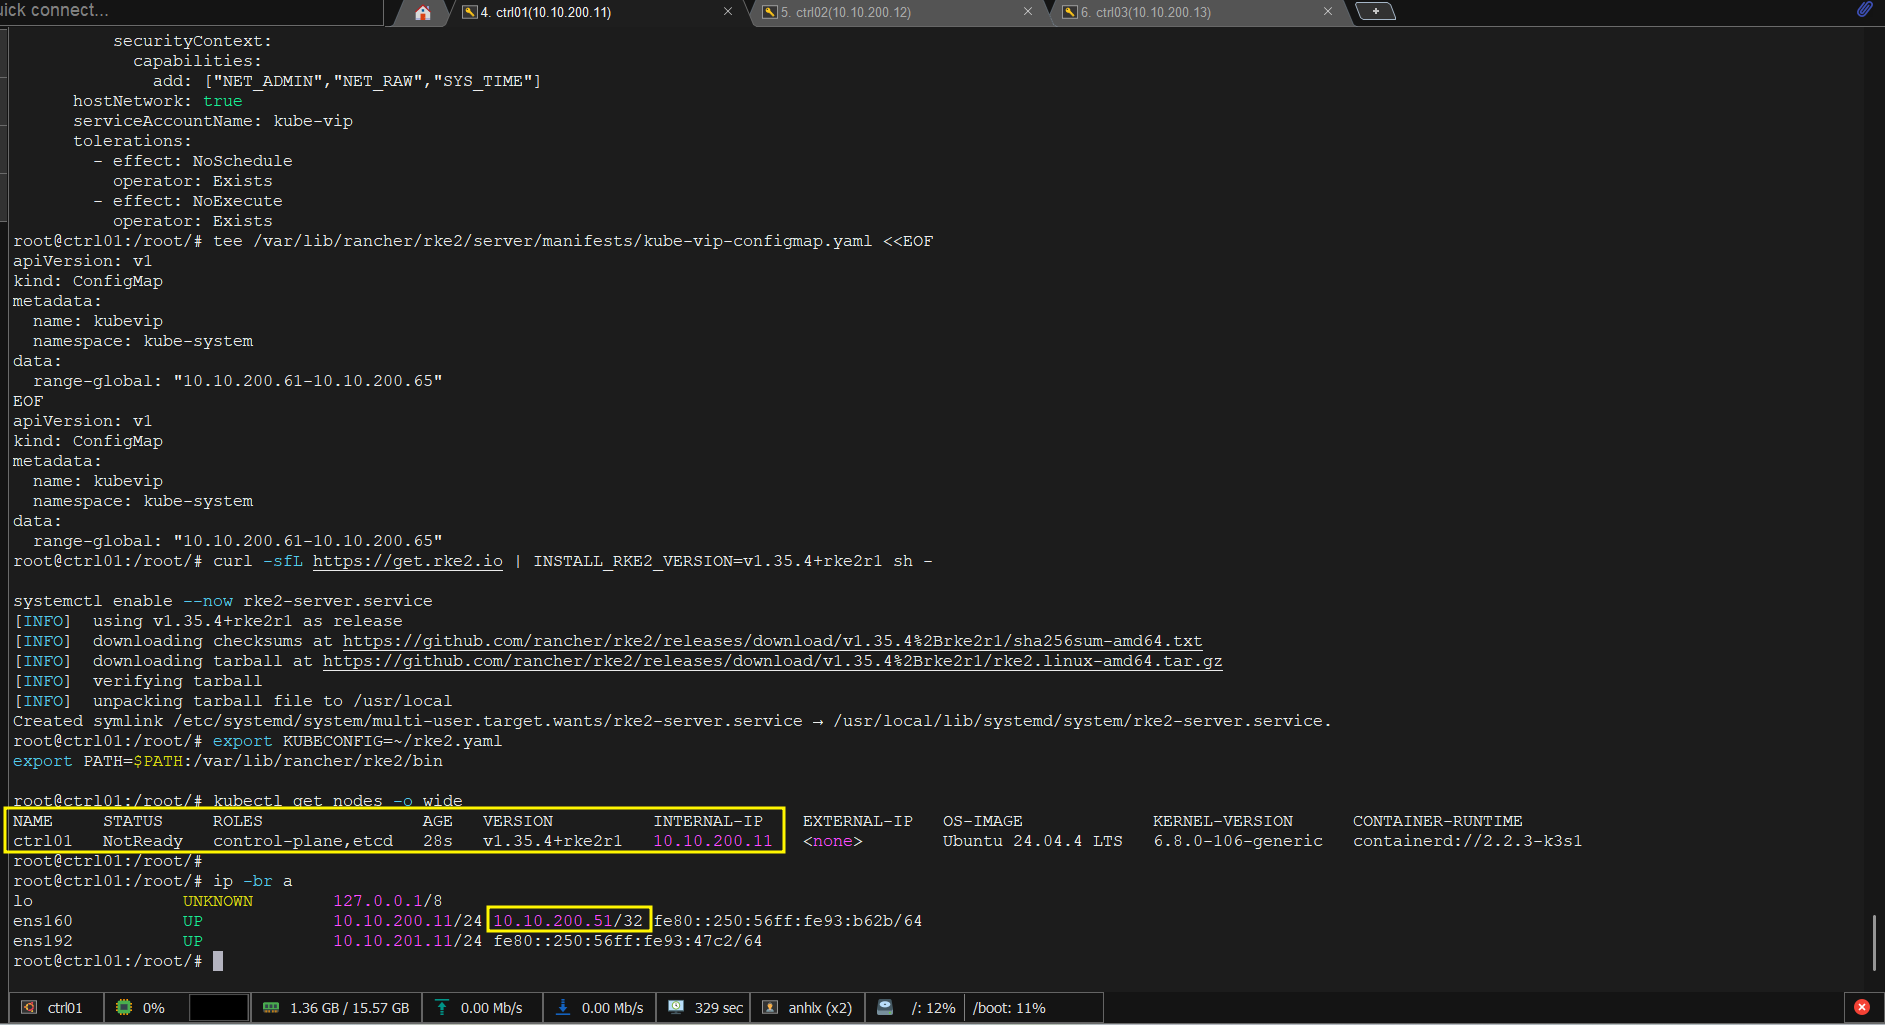Screen dimensions: 1885x1025
Task: Click the RAM memory usage icon
Action: 271,1007
